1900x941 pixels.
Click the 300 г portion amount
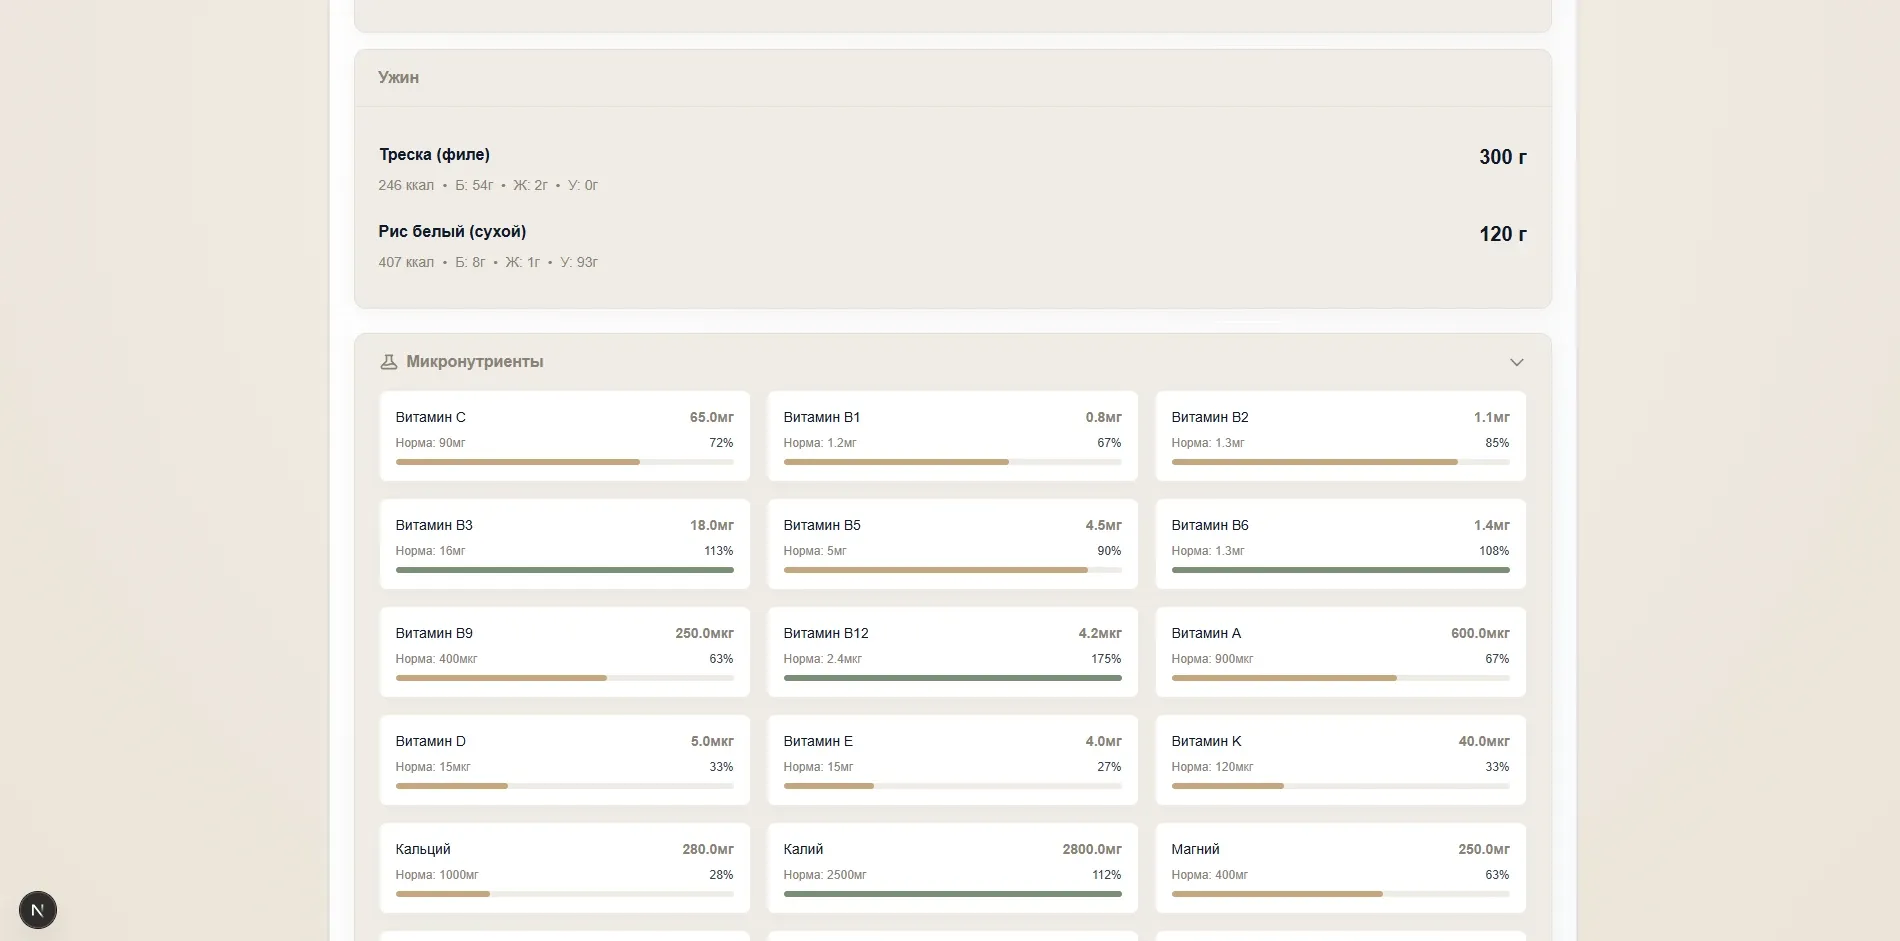(1502, 157)
